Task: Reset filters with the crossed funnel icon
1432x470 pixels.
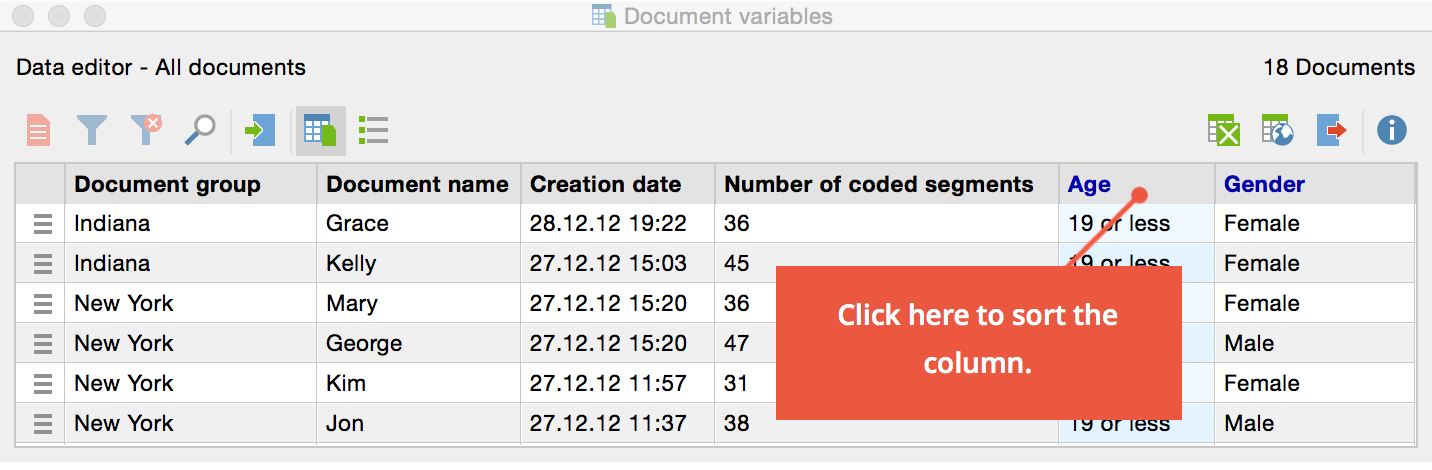Action: (146, 130)
